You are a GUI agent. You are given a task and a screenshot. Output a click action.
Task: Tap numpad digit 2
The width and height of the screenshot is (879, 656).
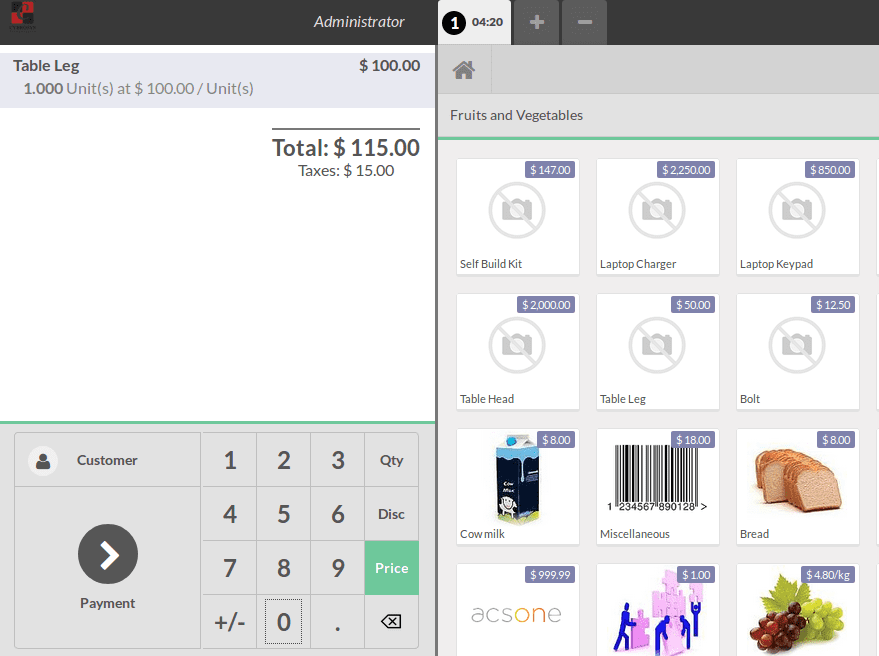(x=284, y=460)
